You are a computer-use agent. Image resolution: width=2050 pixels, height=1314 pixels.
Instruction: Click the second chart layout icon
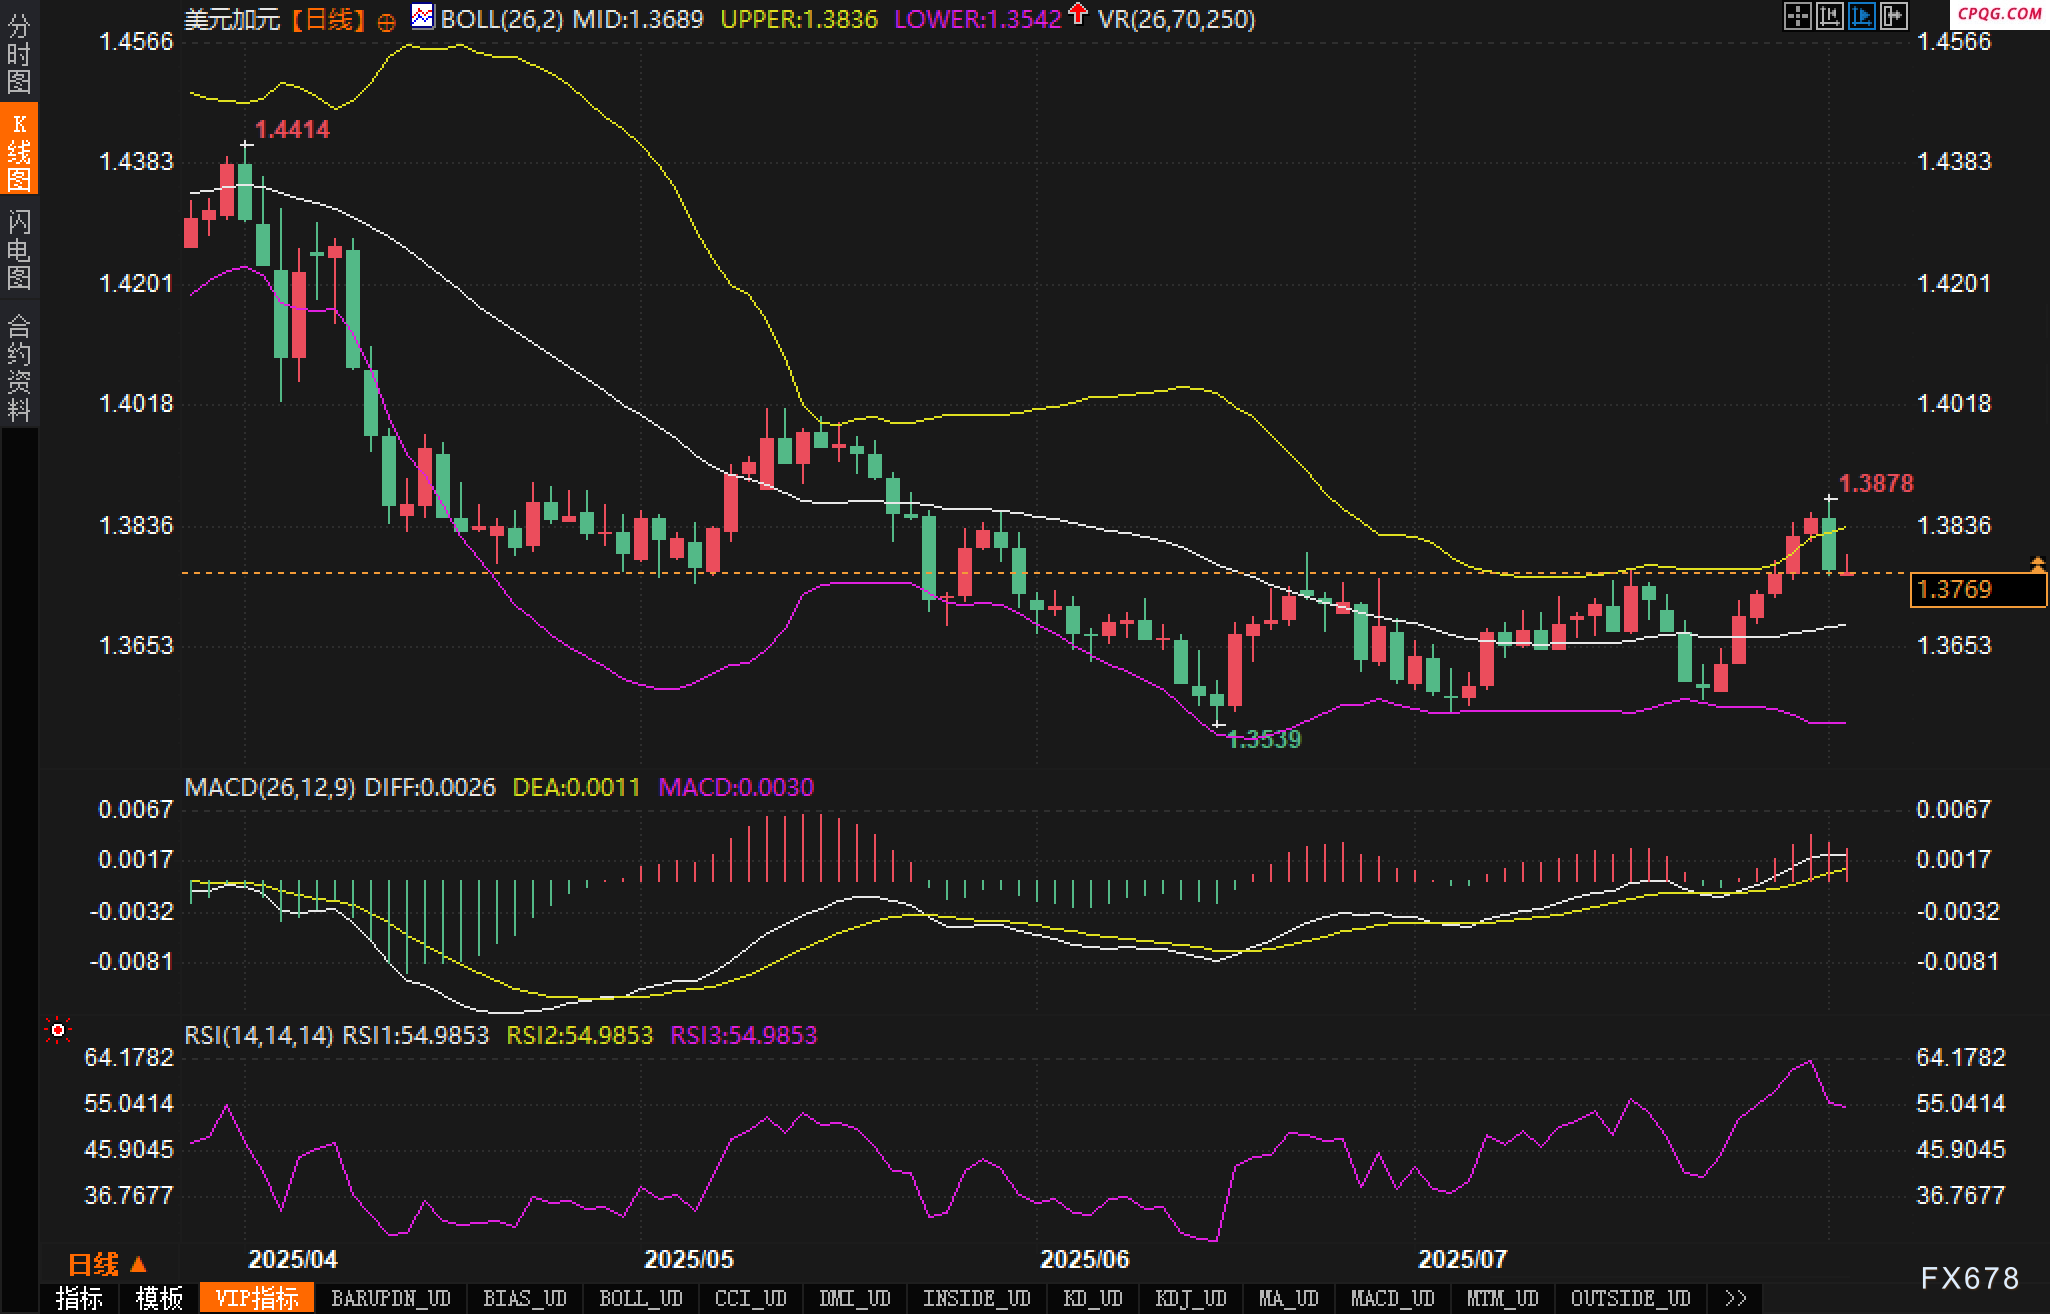(x=1829, y=16)
